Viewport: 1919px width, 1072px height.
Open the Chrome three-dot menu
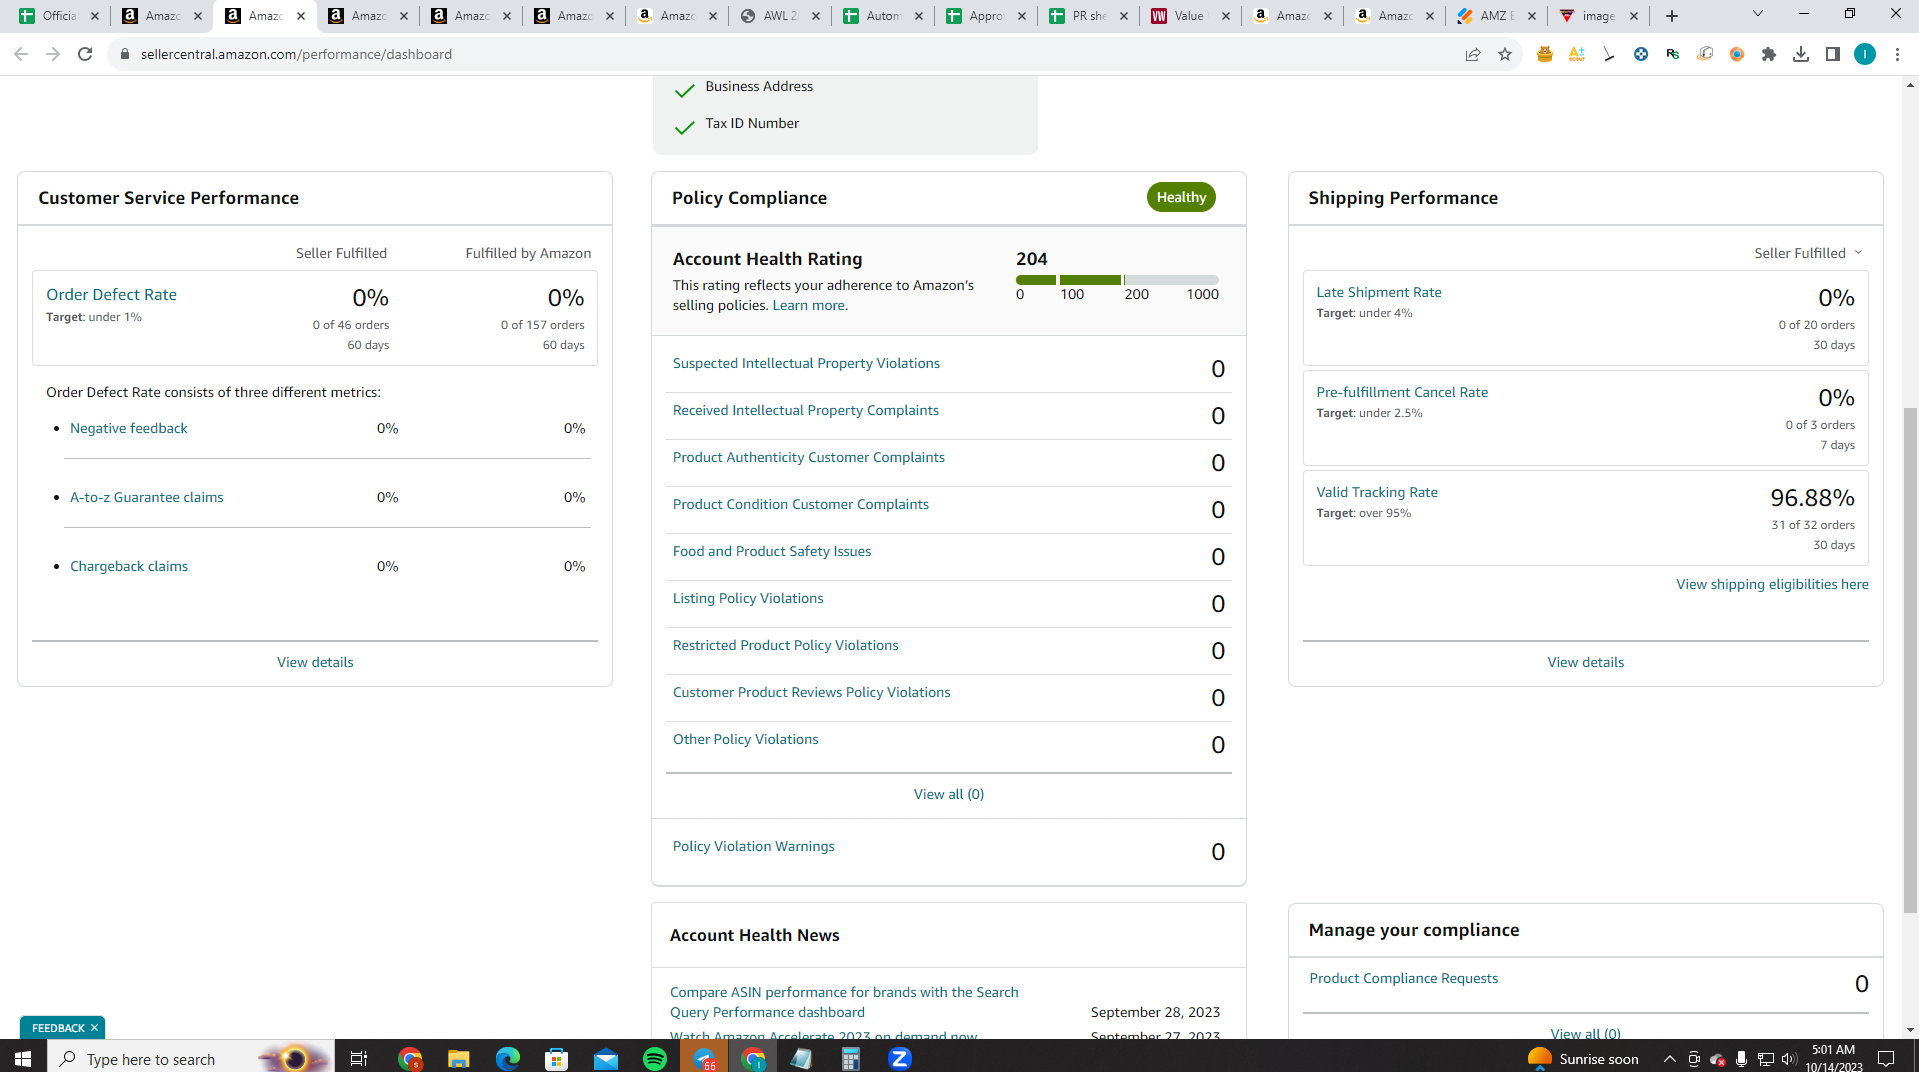[x=1897, y=54]
